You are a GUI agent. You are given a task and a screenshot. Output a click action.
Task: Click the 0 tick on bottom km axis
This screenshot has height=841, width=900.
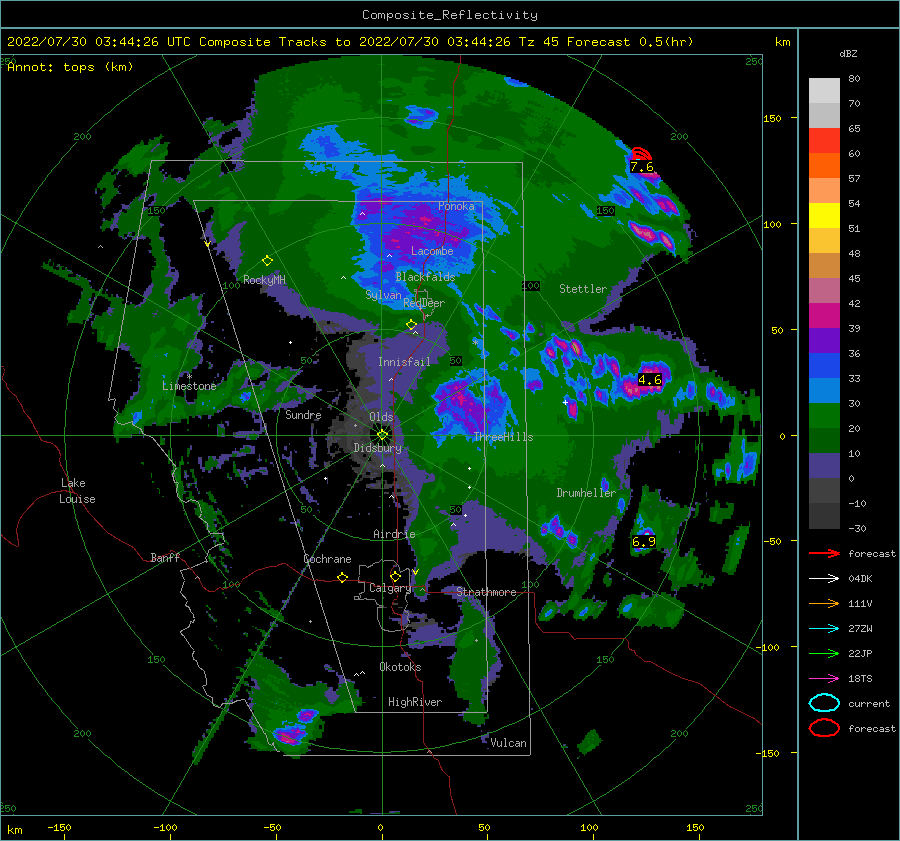coord(381,827)
